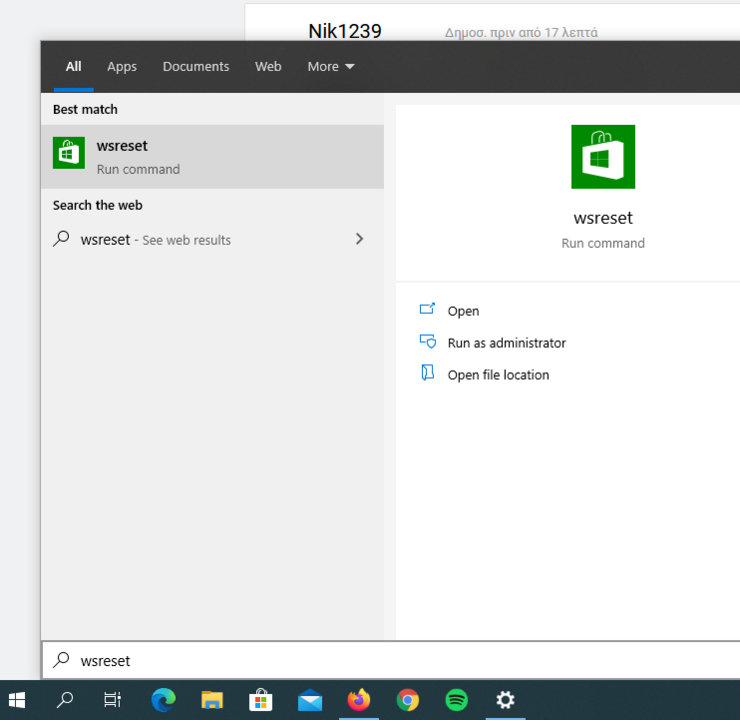Launch Firefox from the taskbar
Viewport: 740px width, 720px height.
(358, 700)
